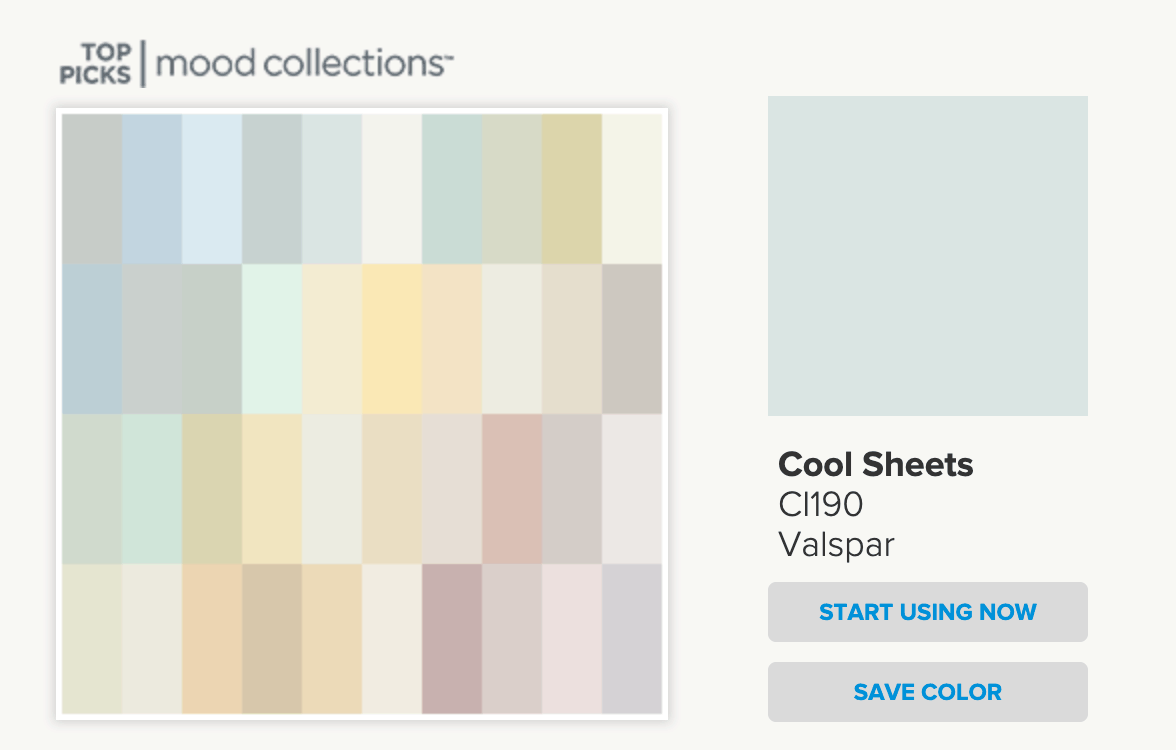This screenshot has width=1176, height=750.
Task: Select the bright pale yellow swatch
Action: [392, 339]
